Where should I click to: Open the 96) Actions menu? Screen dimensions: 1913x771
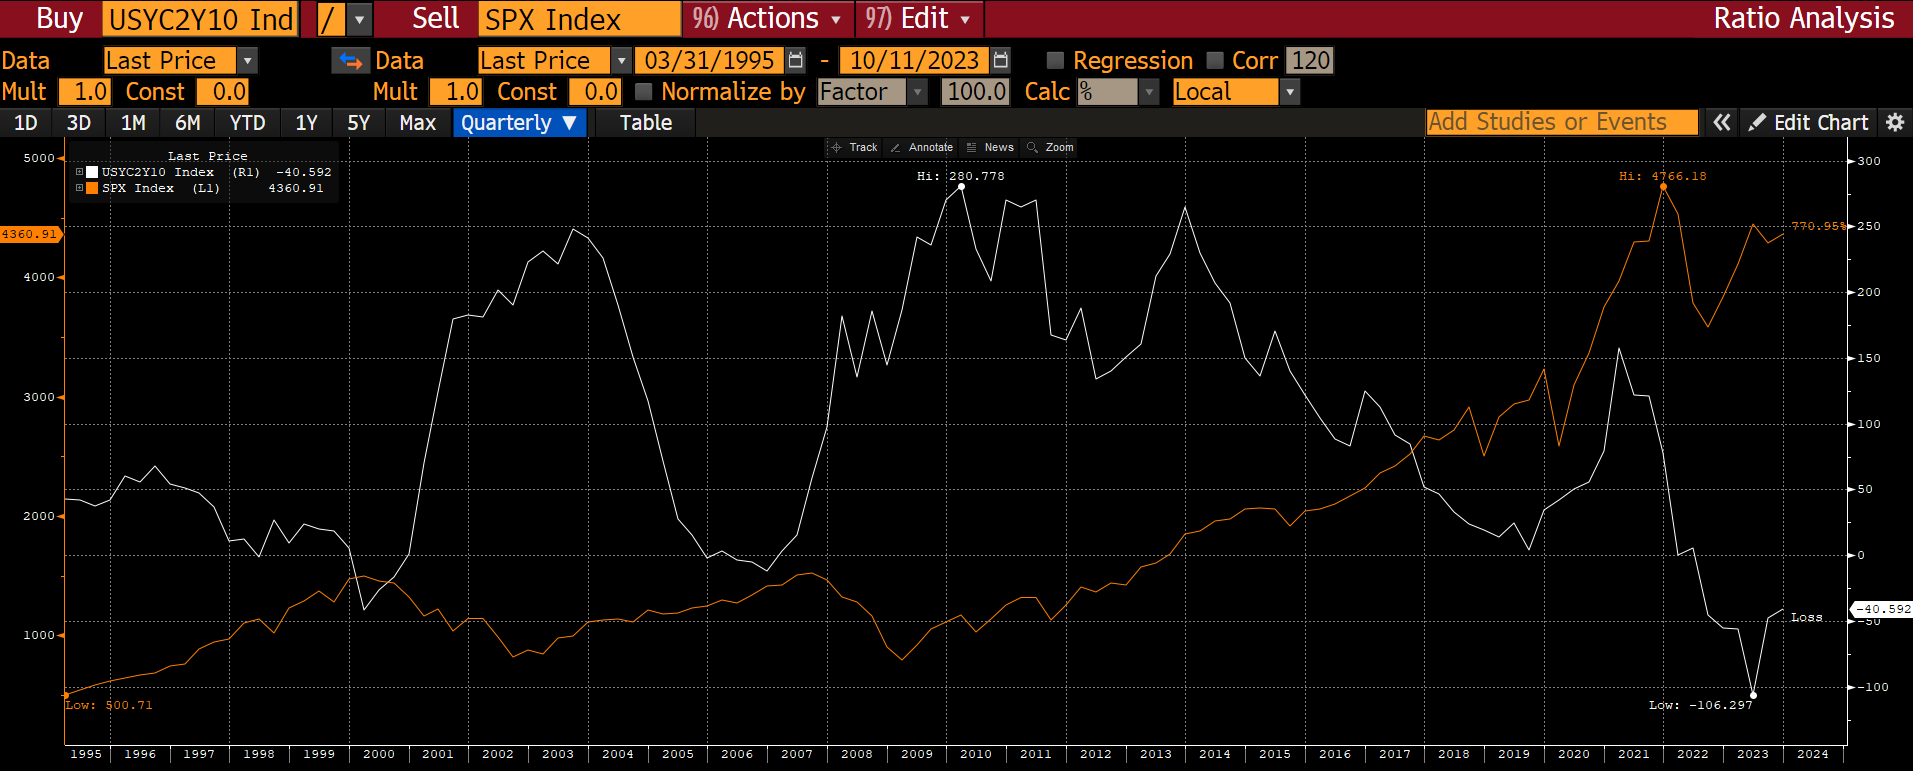768,19
